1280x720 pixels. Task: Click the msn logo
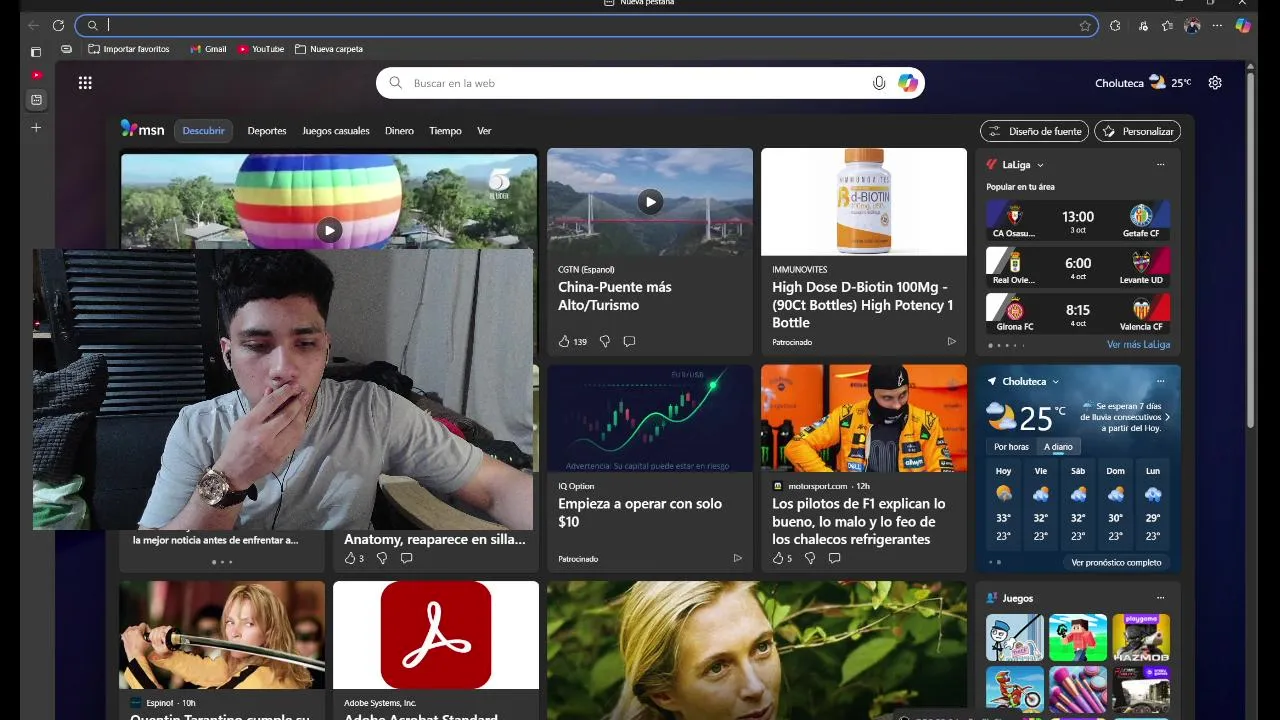tap(143, 129)
